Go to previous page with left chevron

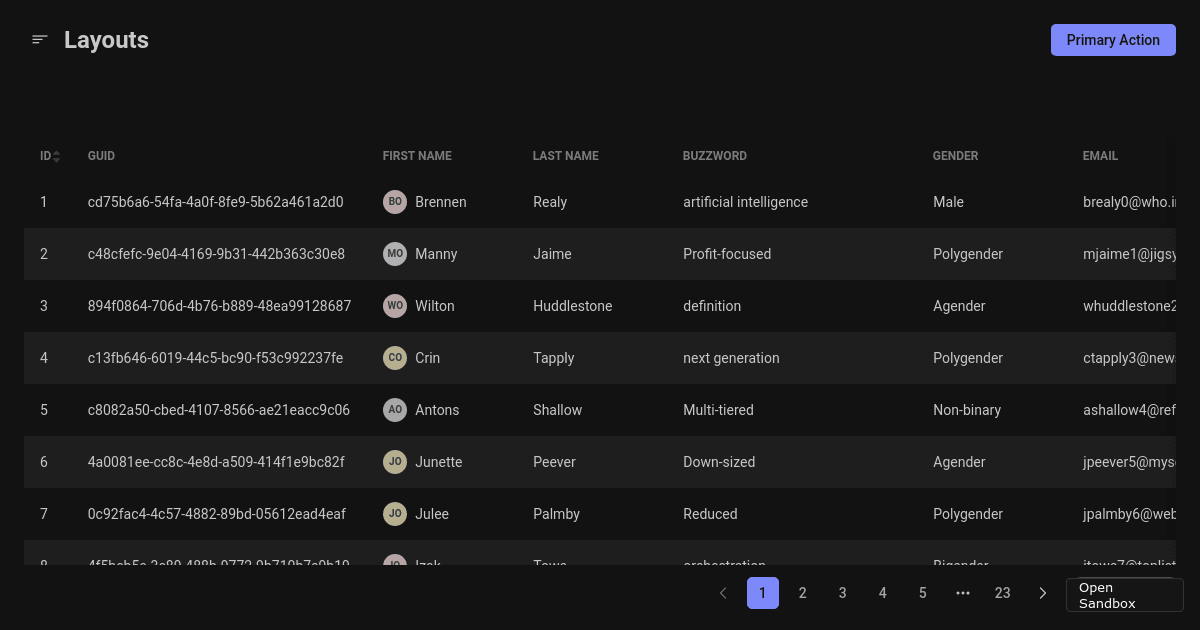click(722, 592)
